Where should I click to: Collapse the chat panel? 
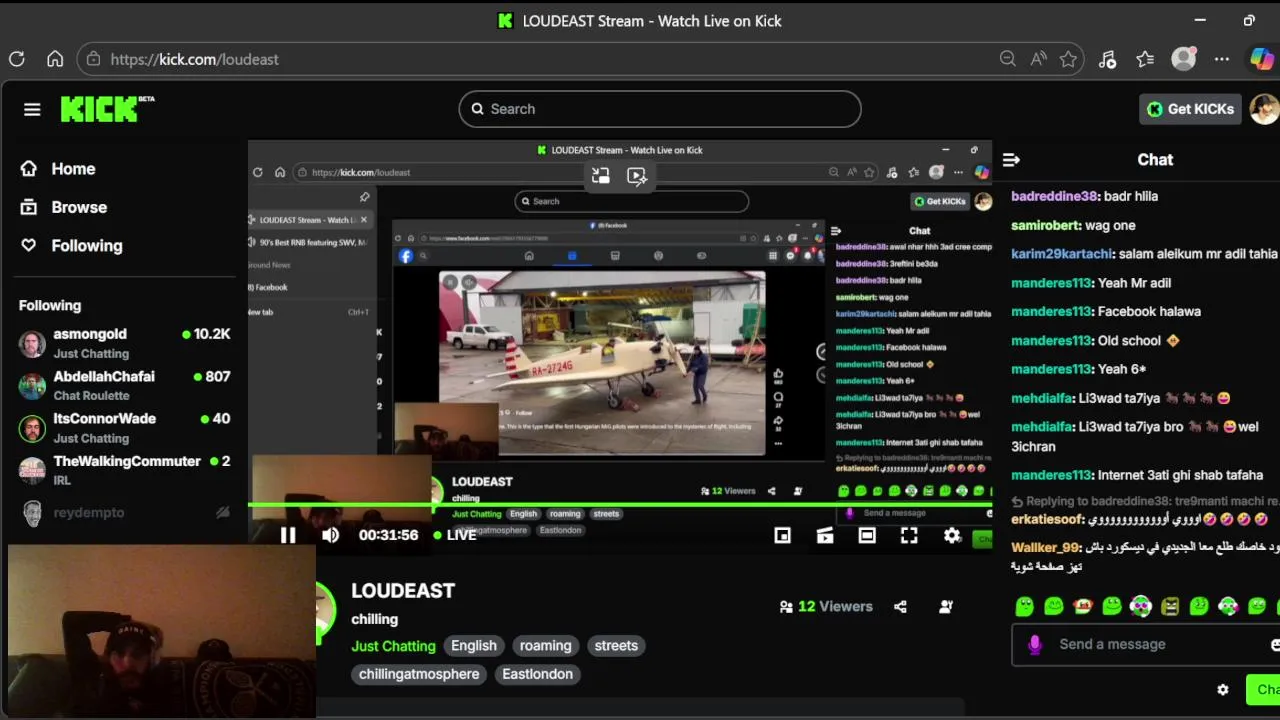1011,160
